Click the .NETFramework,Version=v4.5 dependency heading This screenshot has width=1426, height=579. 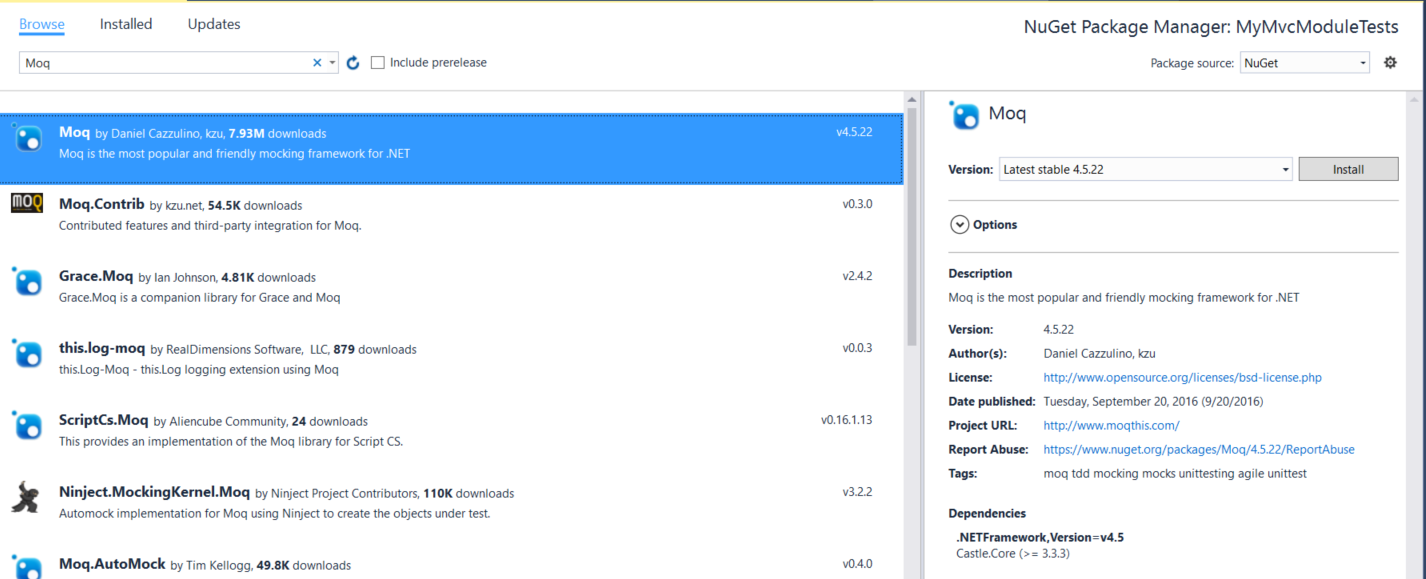(1040, 537)
